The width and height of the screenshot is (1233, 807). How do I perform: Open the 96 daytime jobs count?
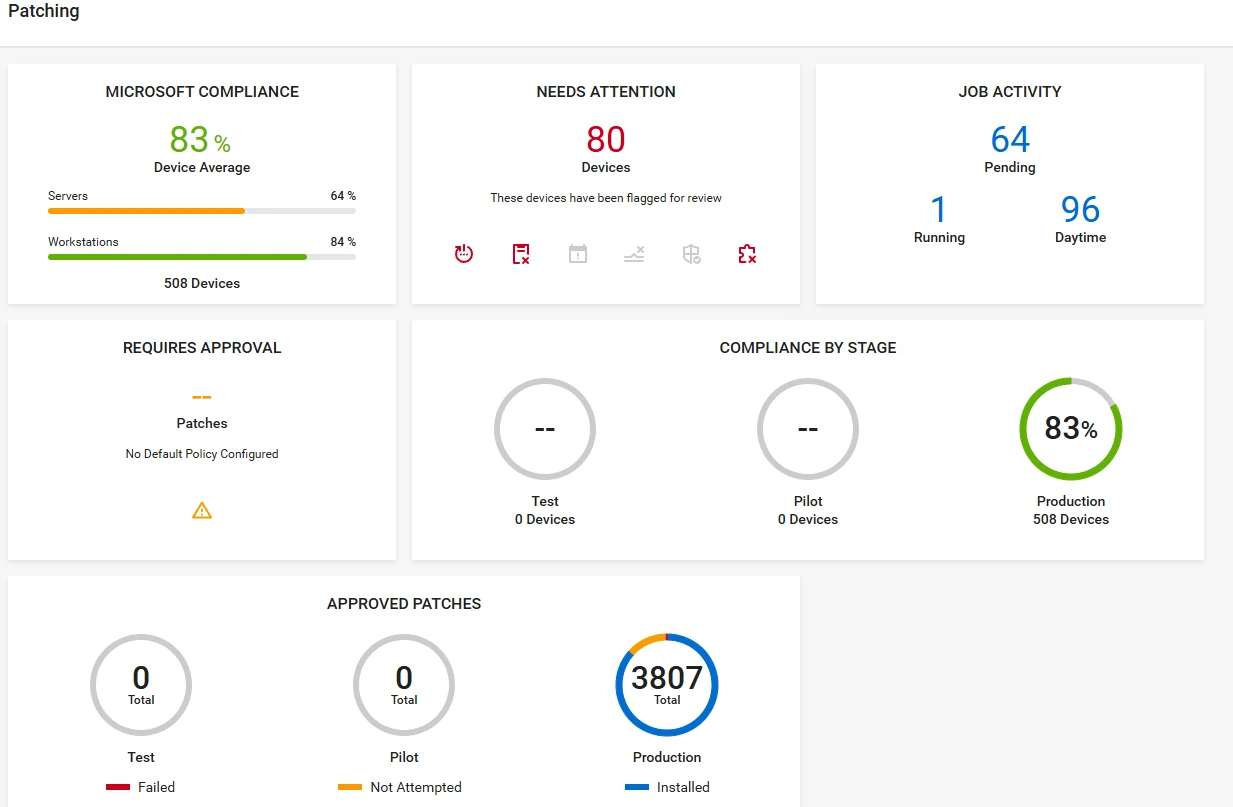coord(1080,210)
